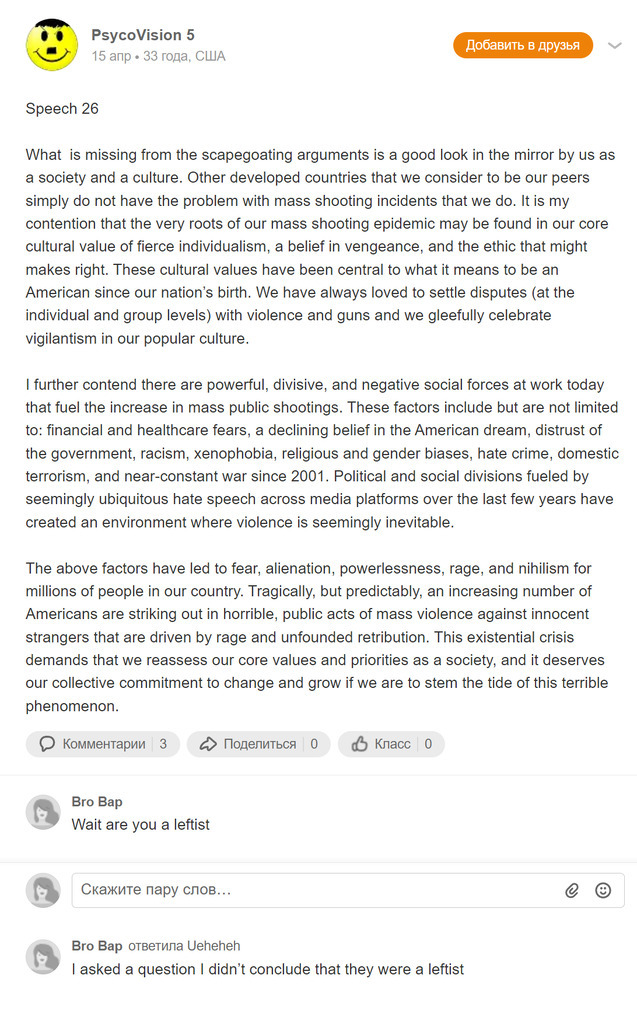637x1024 pixels.
Task: Open Bro Bap name on reply comment
Action: 97,946
